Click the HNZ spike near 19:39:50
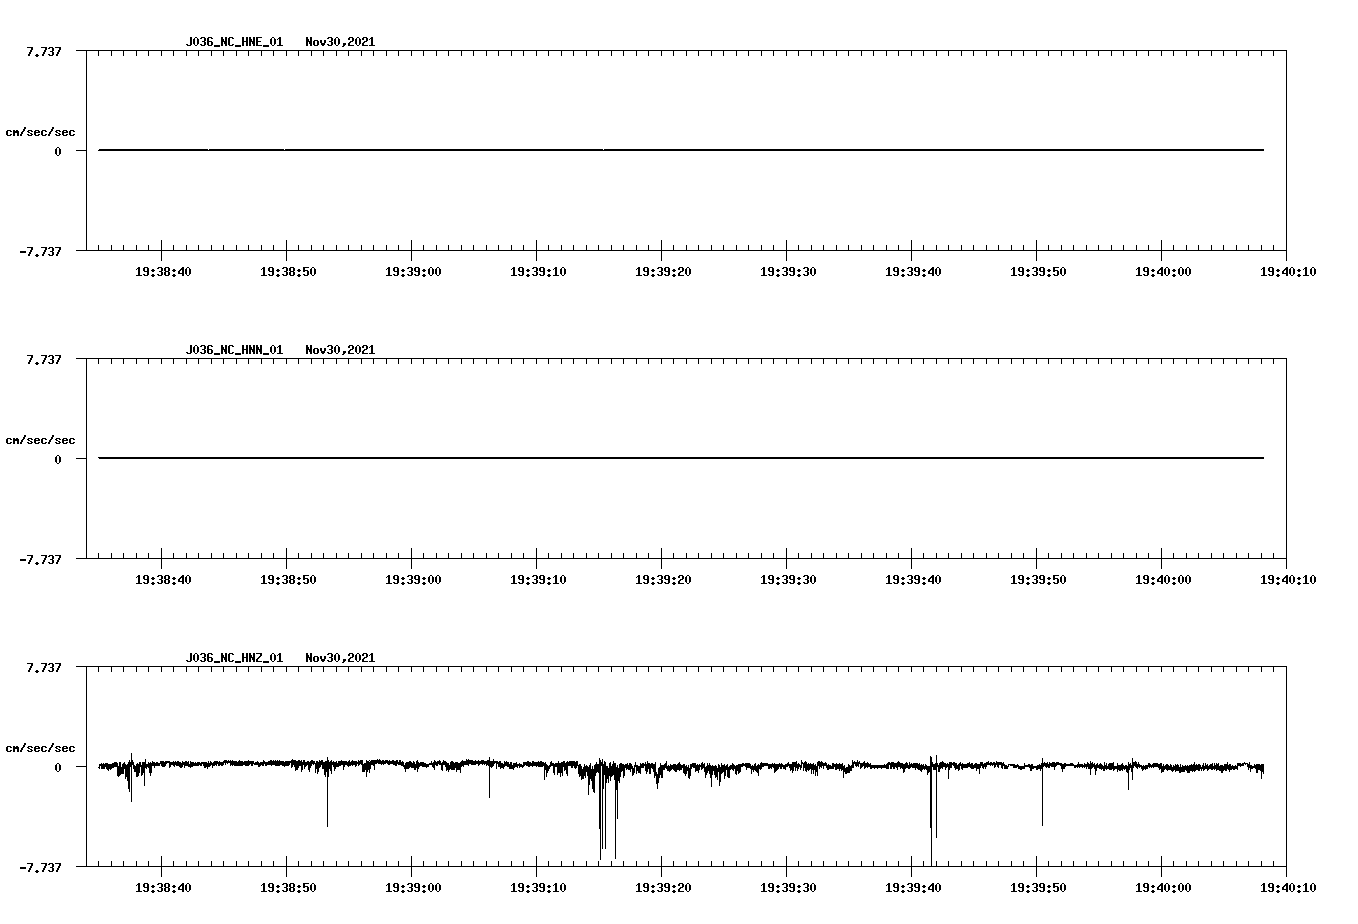Viewport: 1358px width, 924px height. click(x=1042, y=793)
